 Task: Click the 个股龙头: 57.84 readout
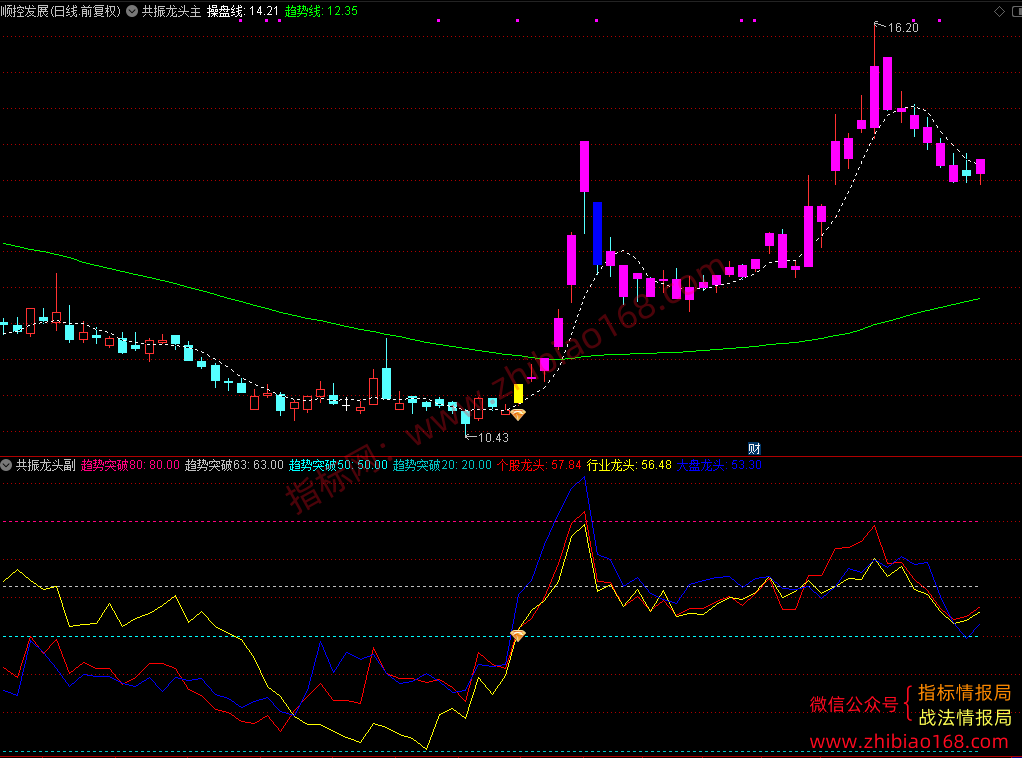pos(539,465)
